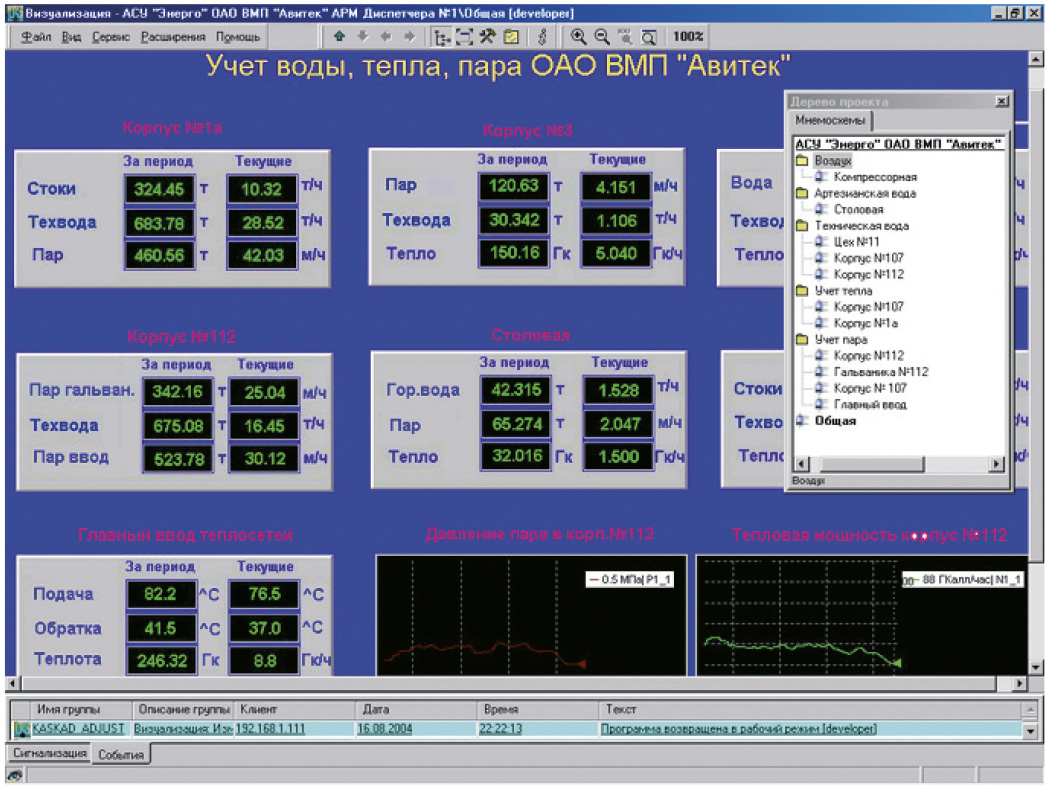Click the main view scroll-up arrow
This screenshot has height=788, width=1049.
coord(1036,59)
